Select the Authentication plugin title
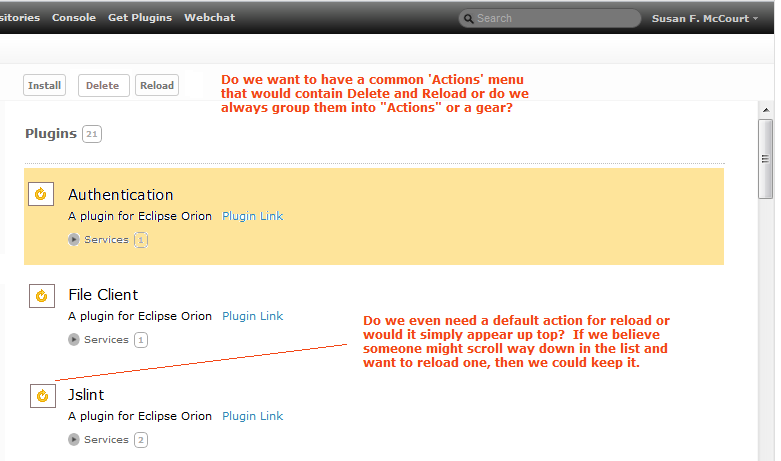Image resolution: width=781 pixels, height=461 pixels. coord(121,195)
